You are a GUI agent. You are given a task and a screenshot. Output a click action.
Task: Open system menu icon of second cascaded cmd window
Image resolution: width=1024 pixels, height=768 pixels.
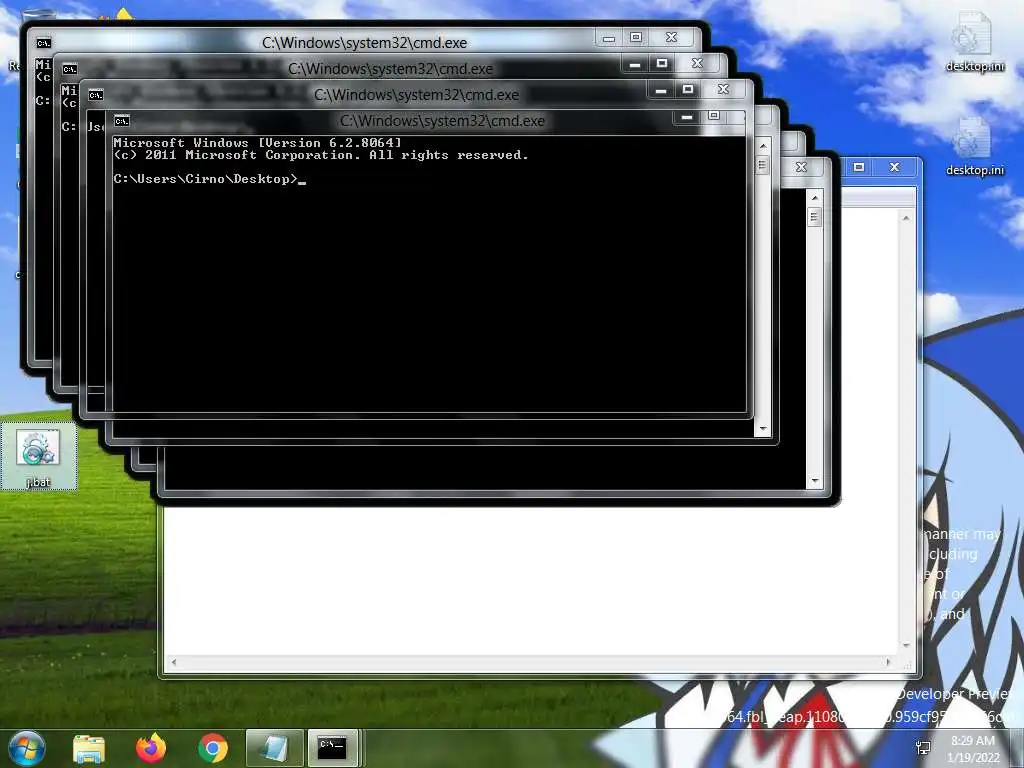click(x=70, y=69)
